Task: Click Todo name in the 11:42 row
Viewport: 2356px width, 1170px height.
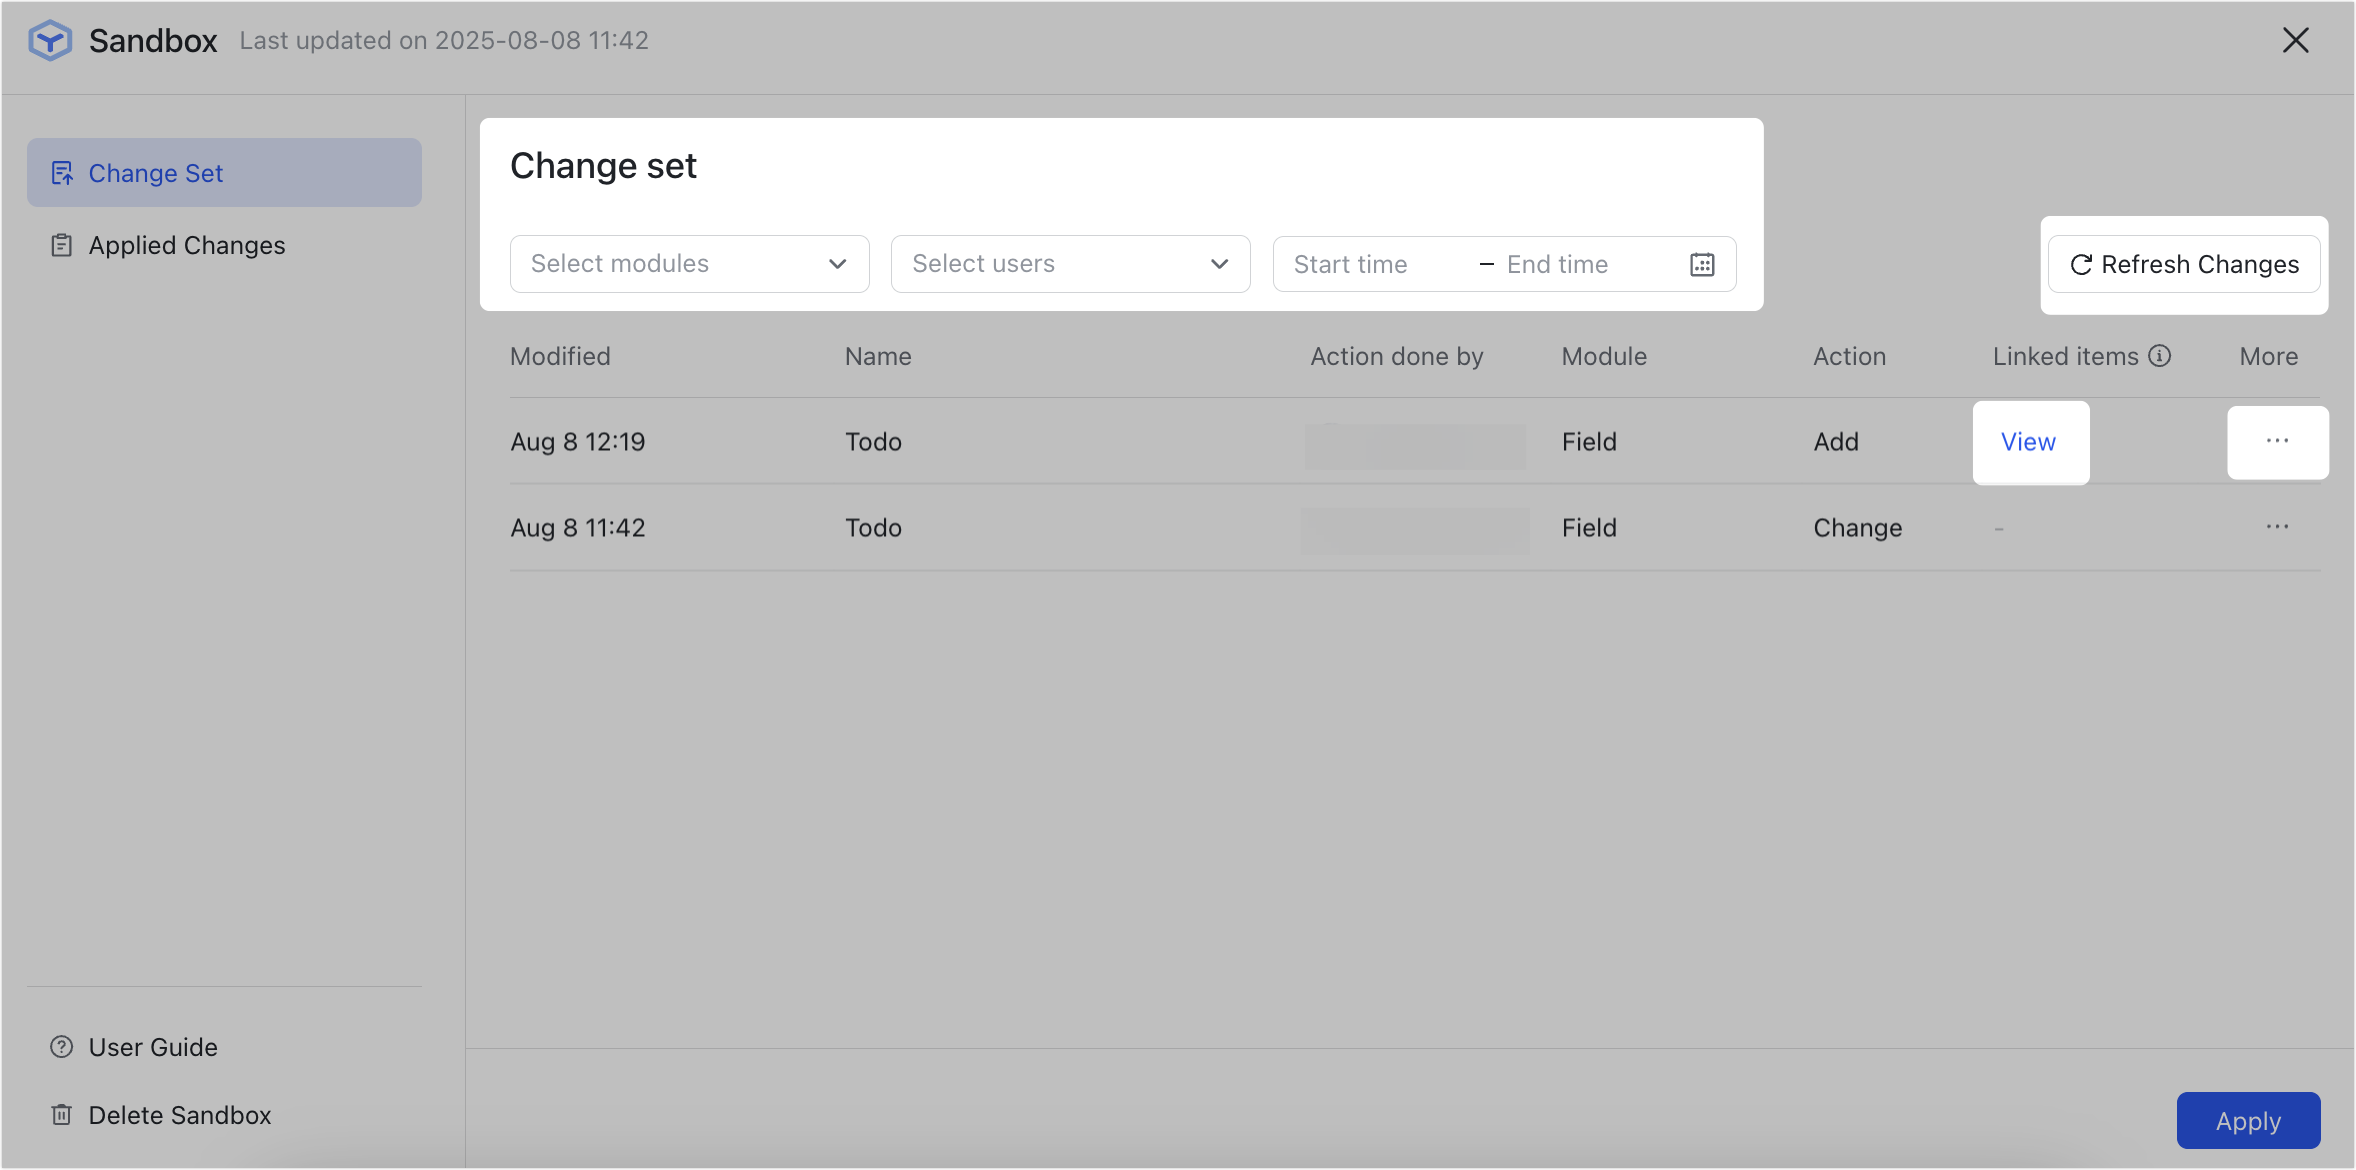Action: [873, 528]
